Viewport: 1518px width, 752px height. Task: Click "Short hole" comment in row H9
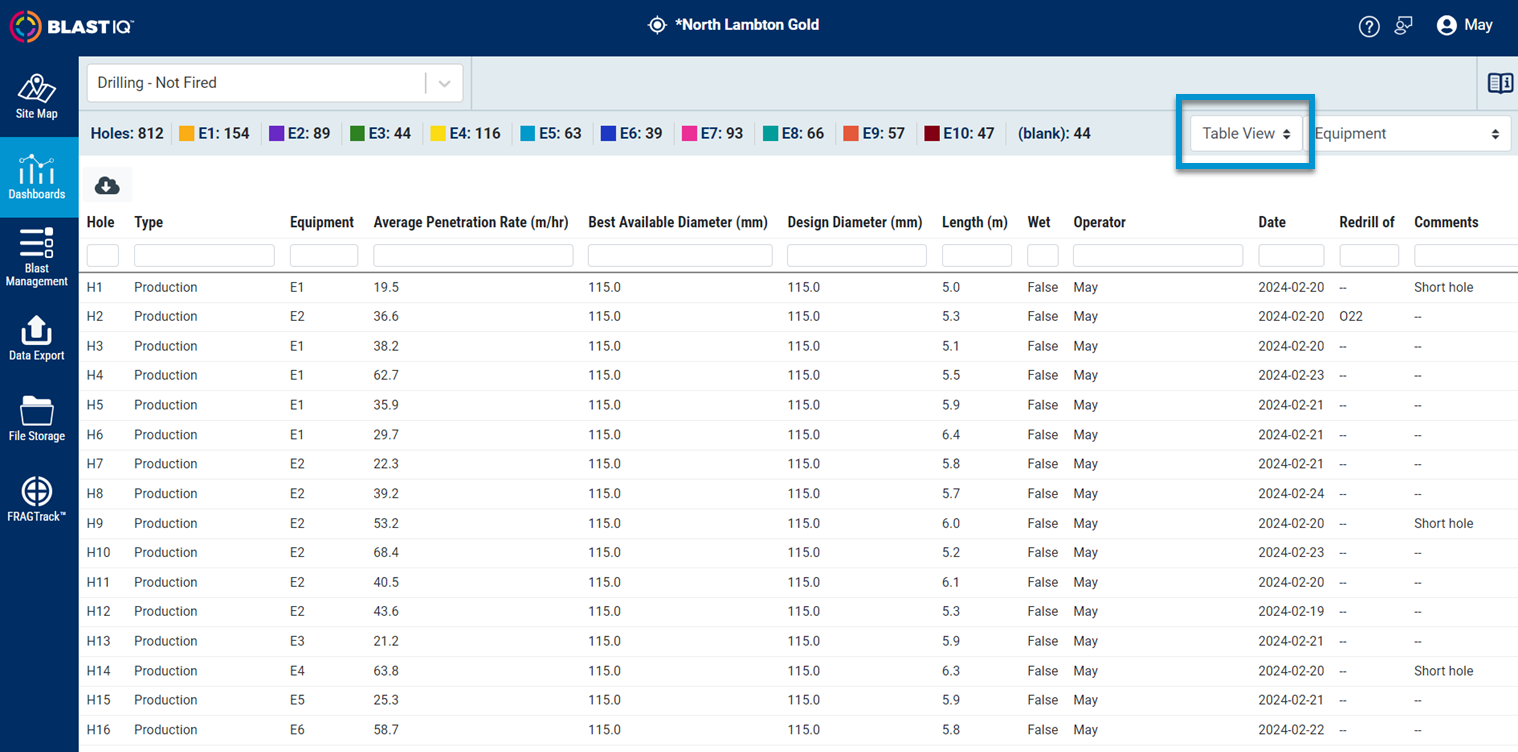pos(1444,523)
